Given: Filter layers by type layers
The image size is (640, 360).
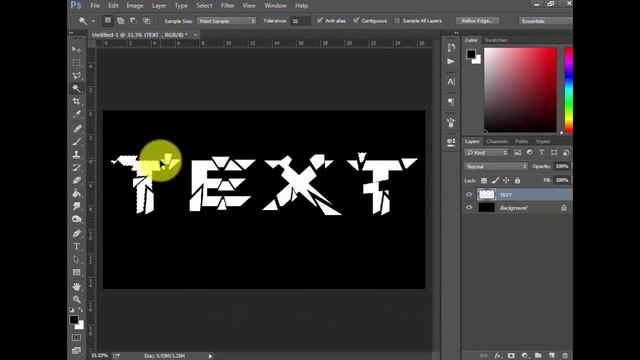Looking at the screenshot, I should (x=542, y=152).
